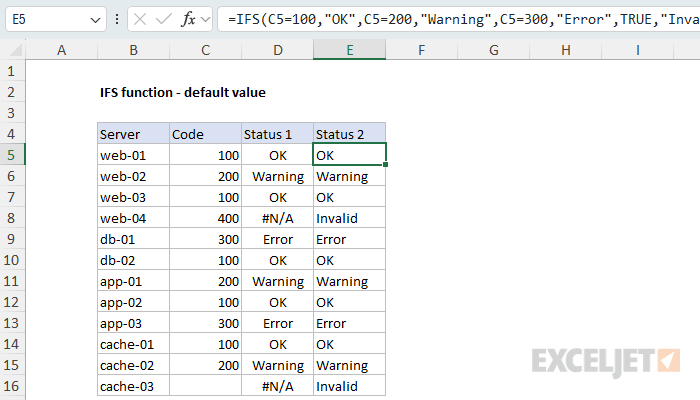The width and height of the screenshot is (700, 400).
Task: Click into the formula bar IFS formula
Action: click(458, 19)
